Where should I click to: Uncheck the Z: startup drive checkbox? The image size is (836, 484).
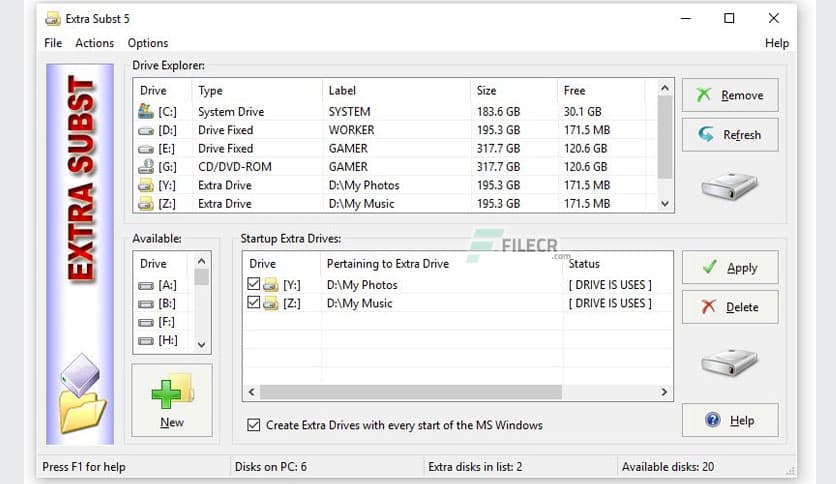[254, 303]
